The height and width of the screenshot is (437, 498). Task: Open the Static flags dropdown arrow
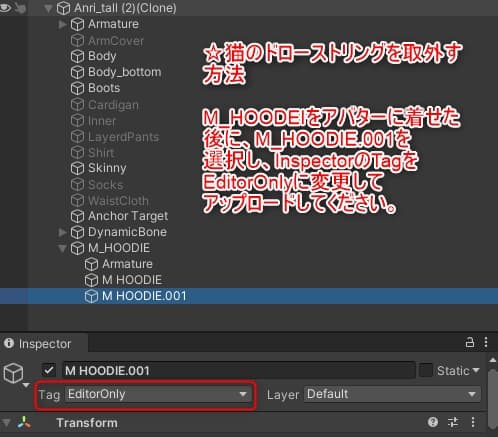tap(476, 370)
